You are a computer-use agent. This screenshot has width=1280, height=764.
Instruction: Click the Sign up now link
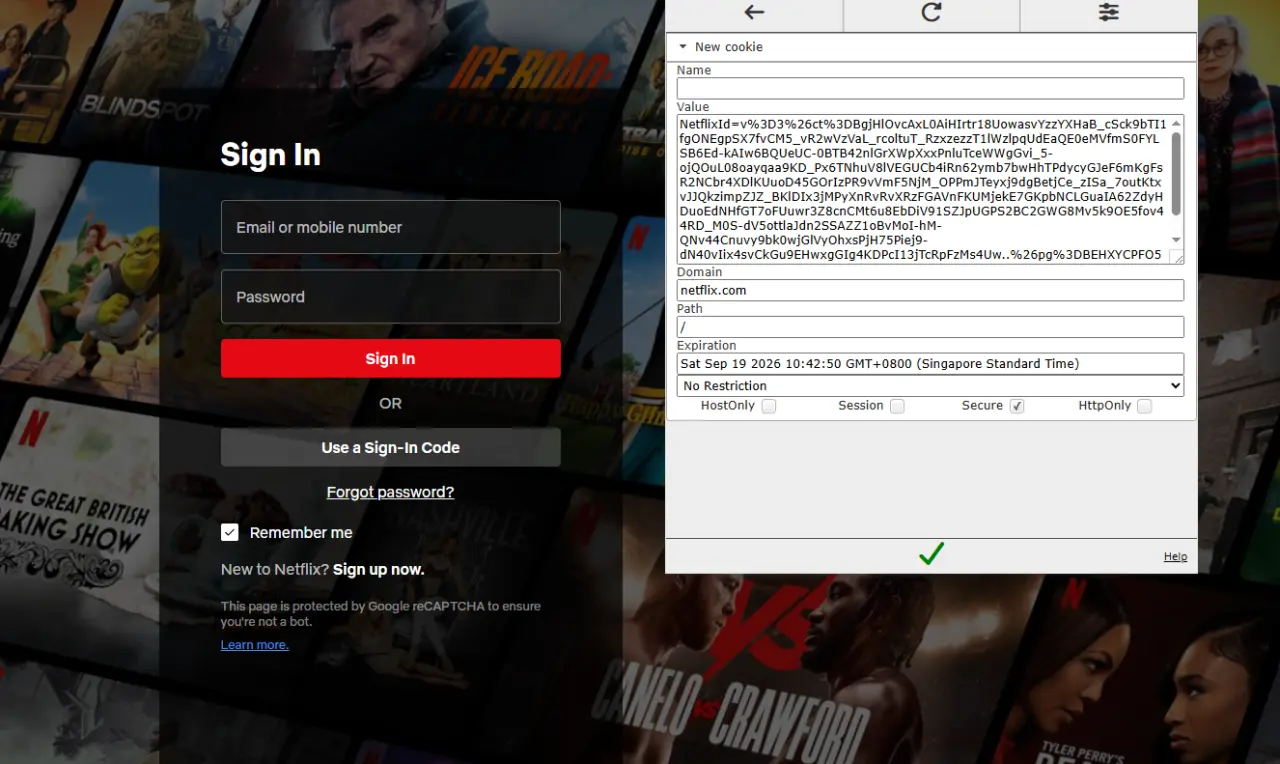[378, 569]
